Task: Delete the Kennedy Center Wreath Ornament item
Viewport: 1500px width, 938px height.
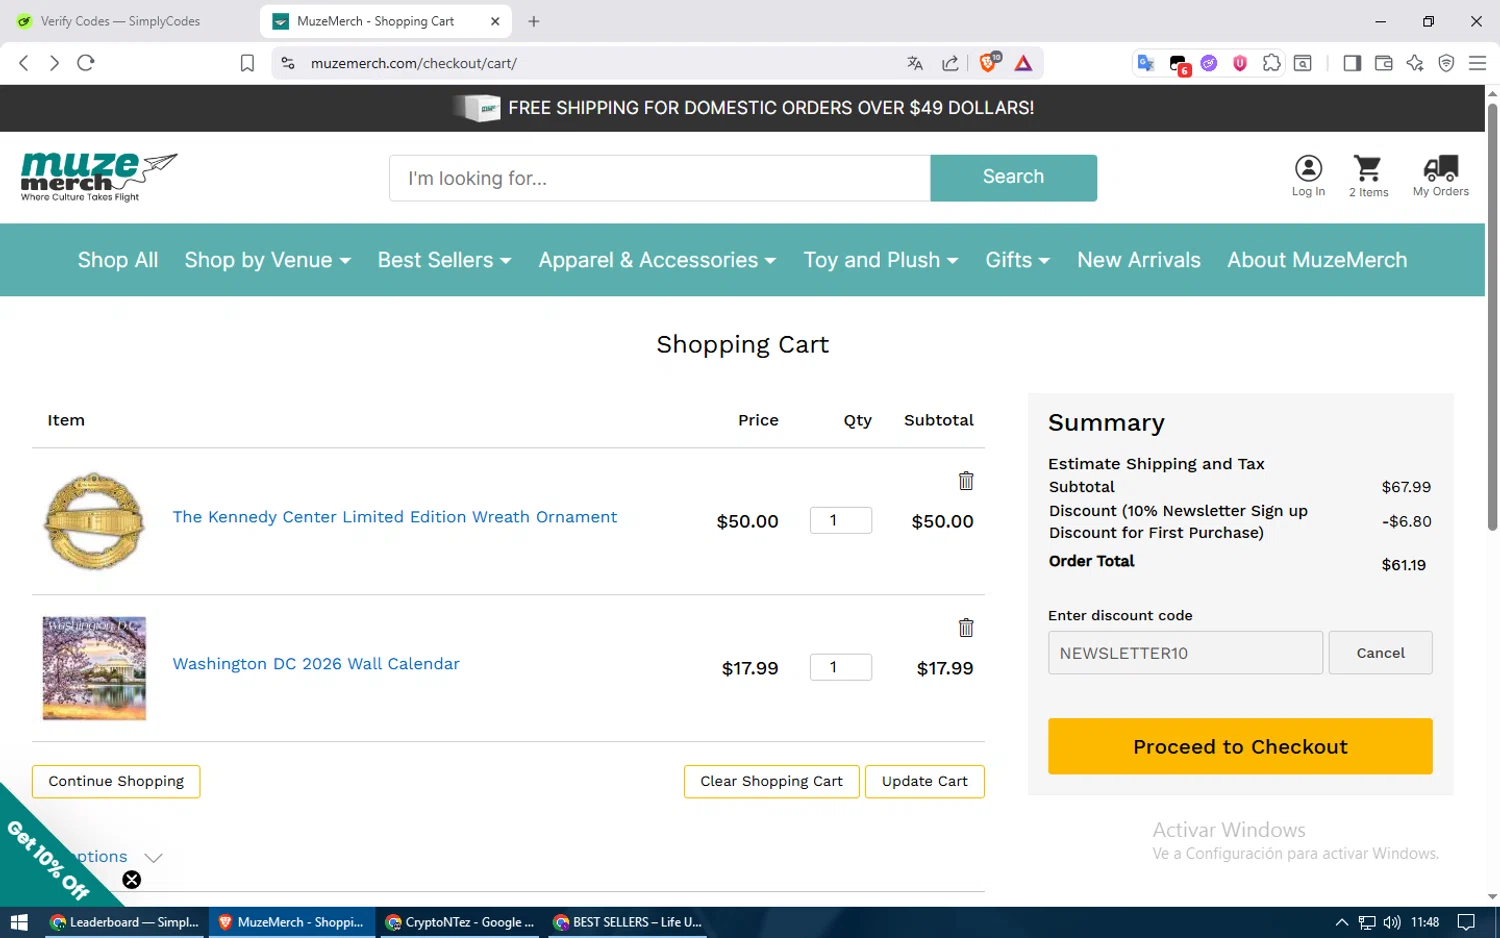Action: pyautogui.click(x=965, y=481)
